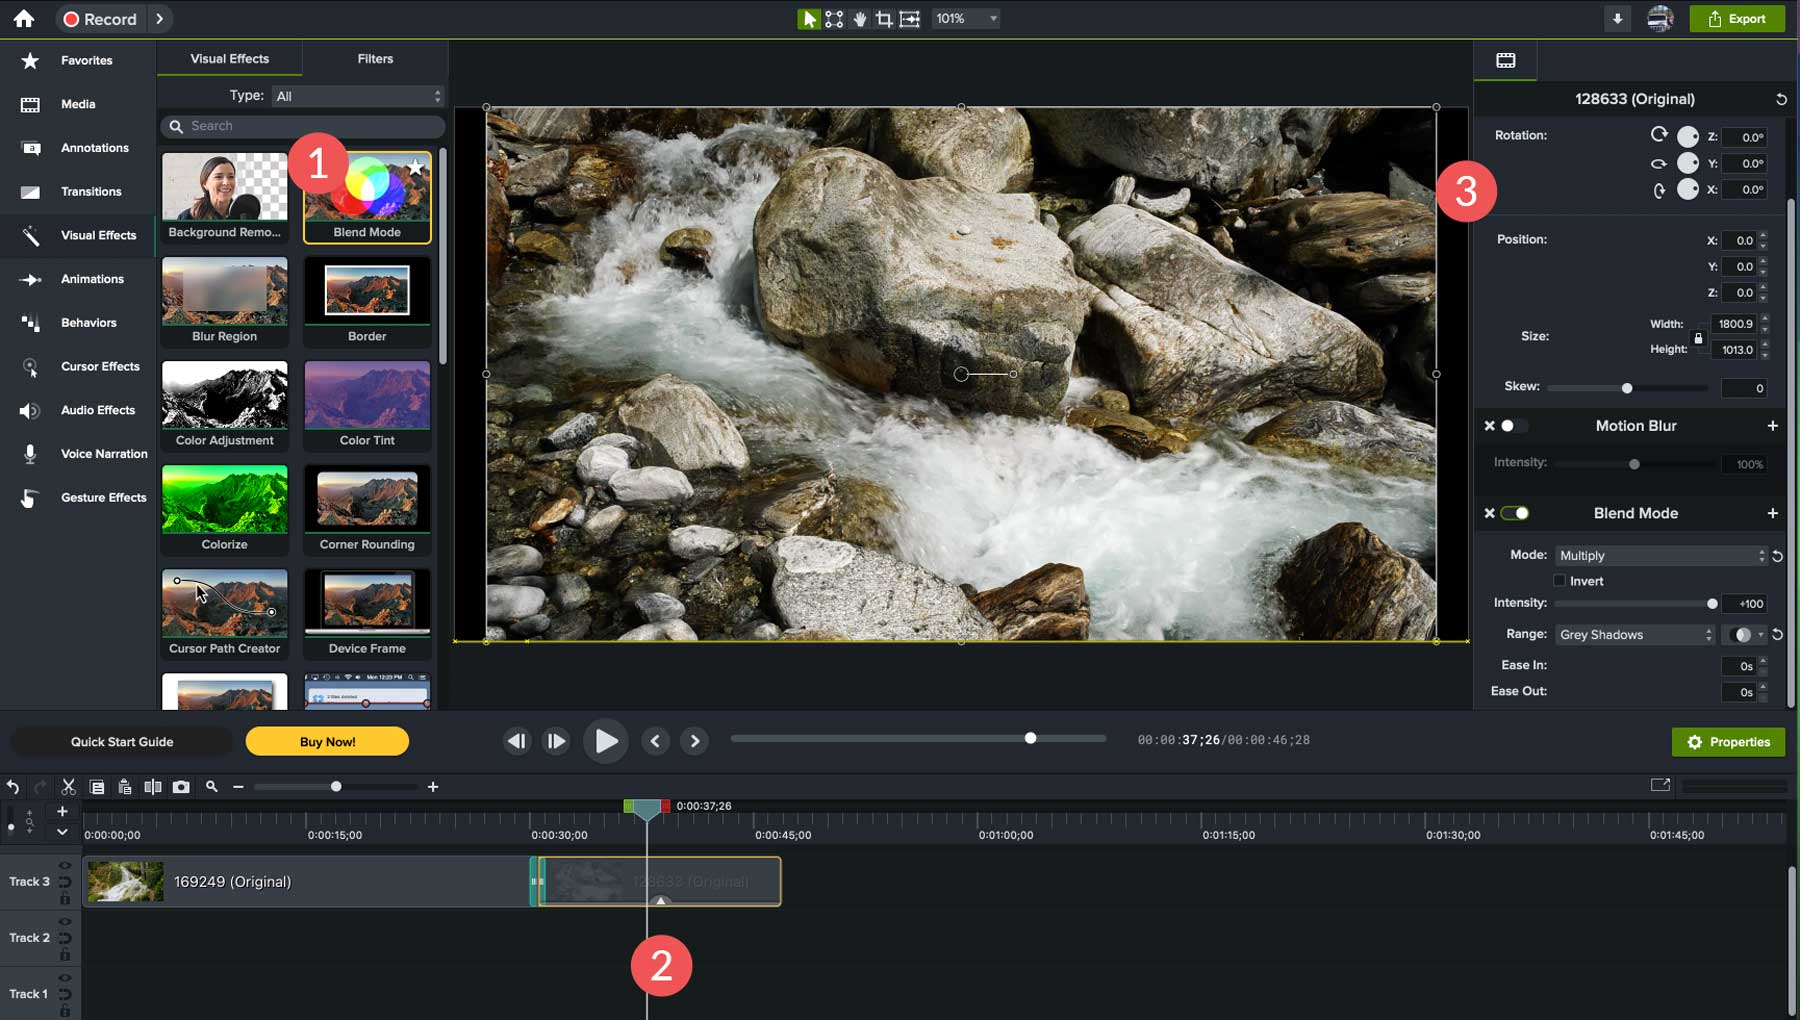Open the Mode dropdown showing Multiply
1800x1020 pixels.
pos(1660,555)
